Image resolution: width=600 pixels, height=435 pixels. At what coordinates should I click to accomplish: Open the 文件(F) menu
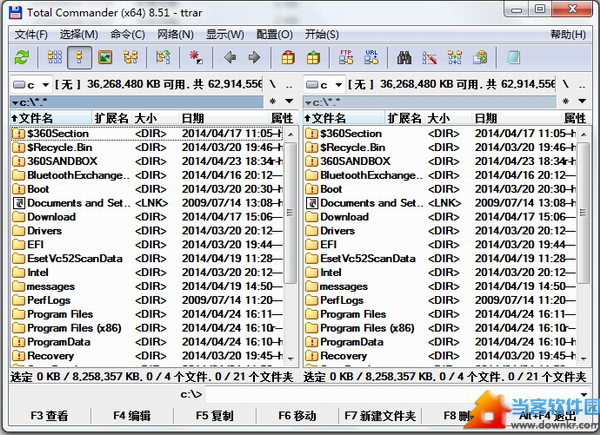coord(31,34)
